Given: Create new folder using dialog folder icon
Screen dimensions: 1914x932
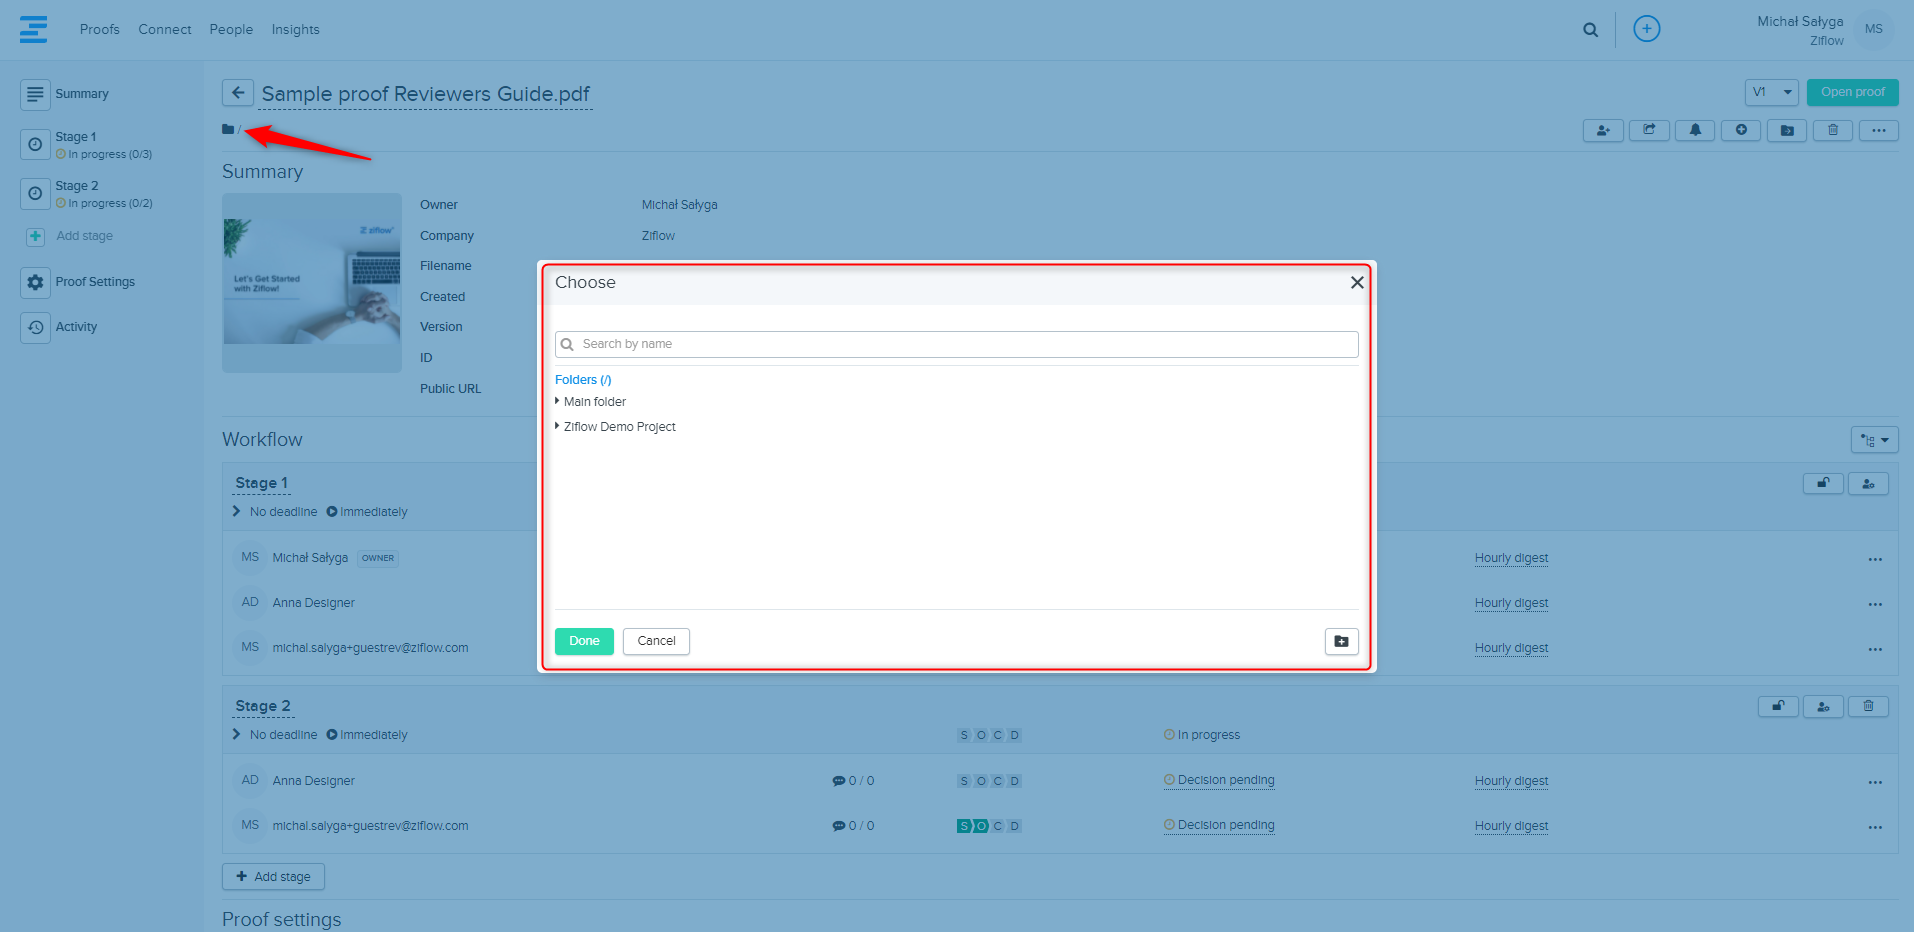Looking at the screenshot, I should click(1341, 641).
